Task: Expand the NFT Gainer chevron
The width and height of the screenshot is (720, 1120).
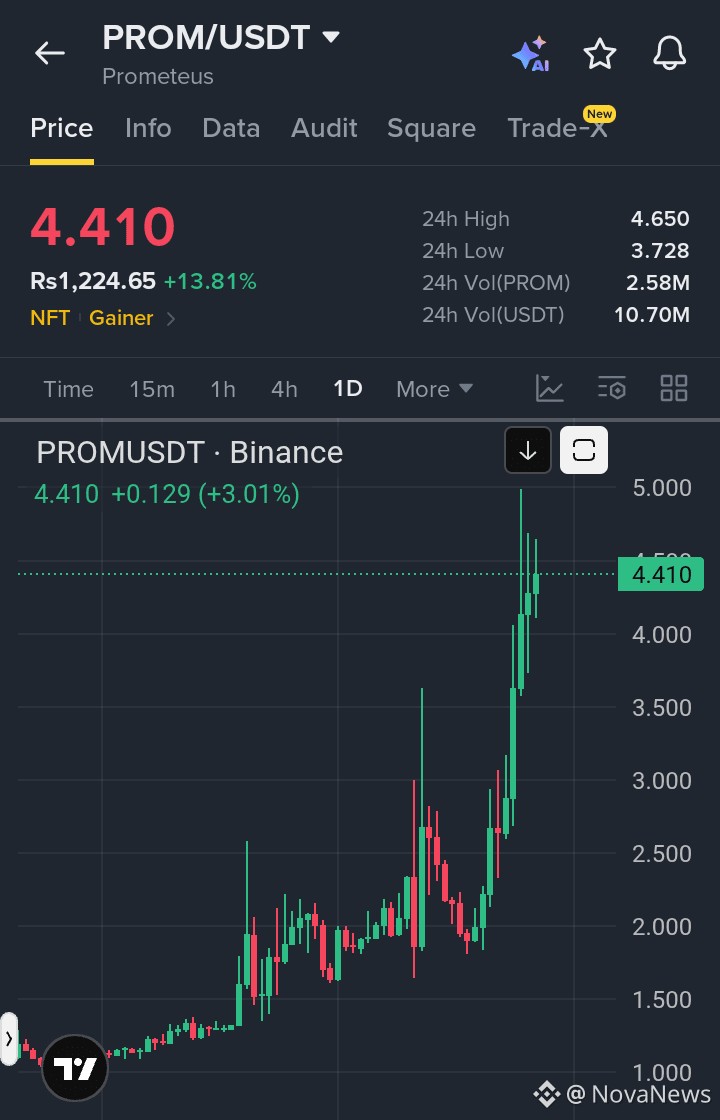Action: click(x=171, y=319)
